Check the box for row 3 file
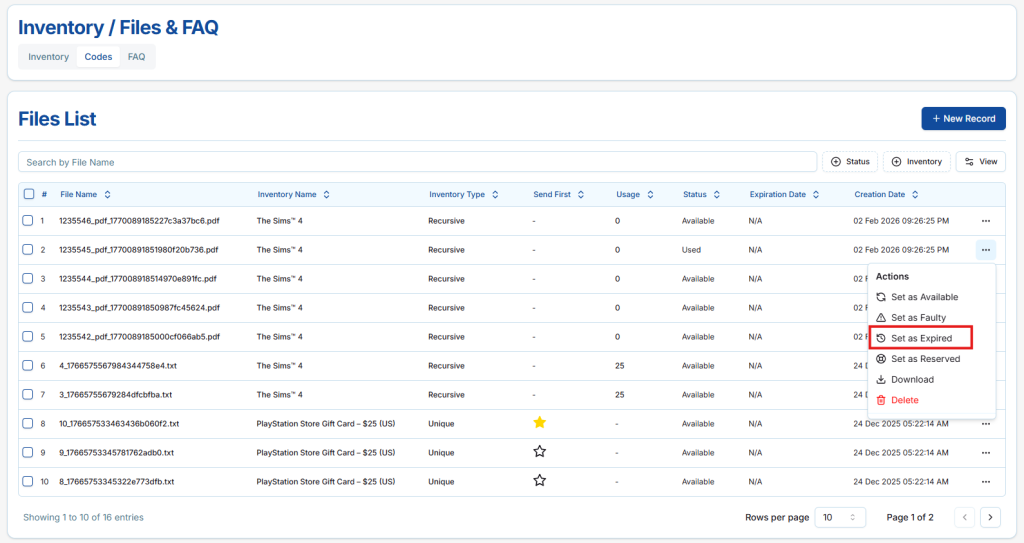Image resolution: width=1024 pixels, height=543 pixels. coord(28,279)
